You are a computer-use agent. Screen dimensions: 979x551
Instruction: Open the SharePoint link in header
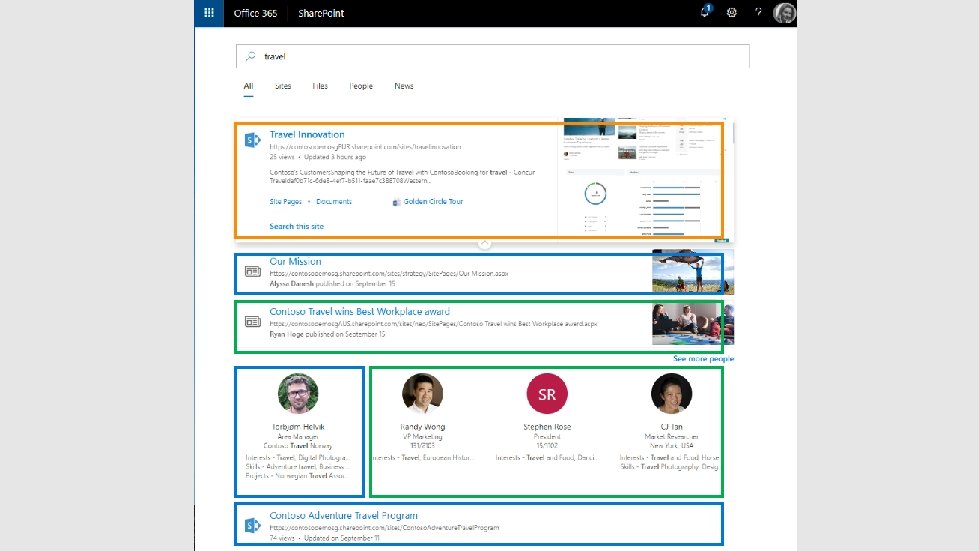(x=321, y=13)
